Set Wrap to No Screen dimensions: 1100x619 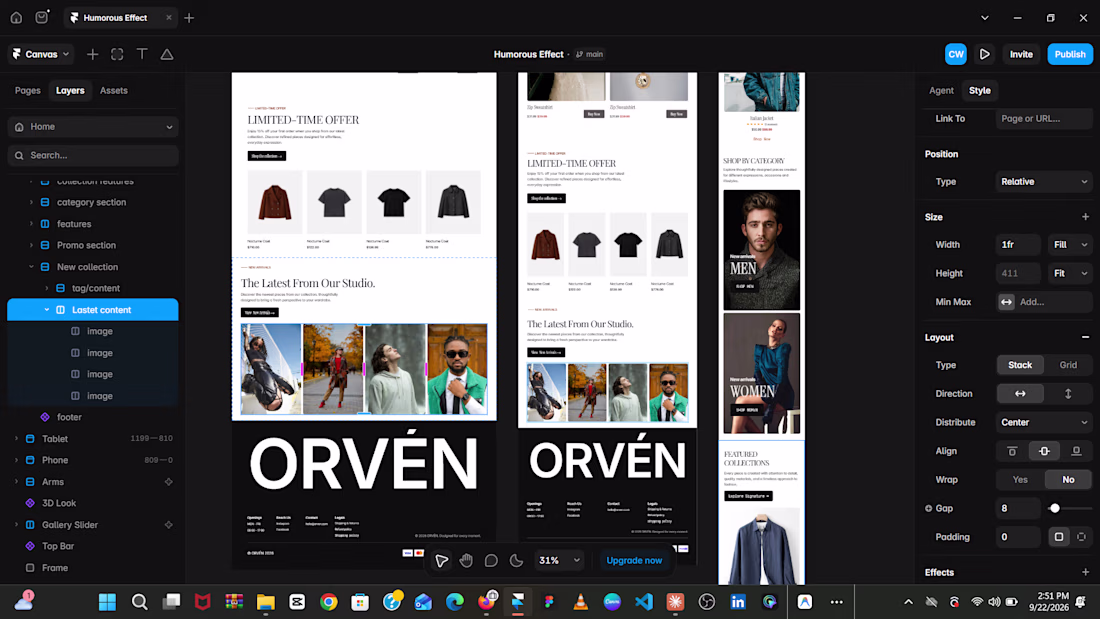[1068, 480]
